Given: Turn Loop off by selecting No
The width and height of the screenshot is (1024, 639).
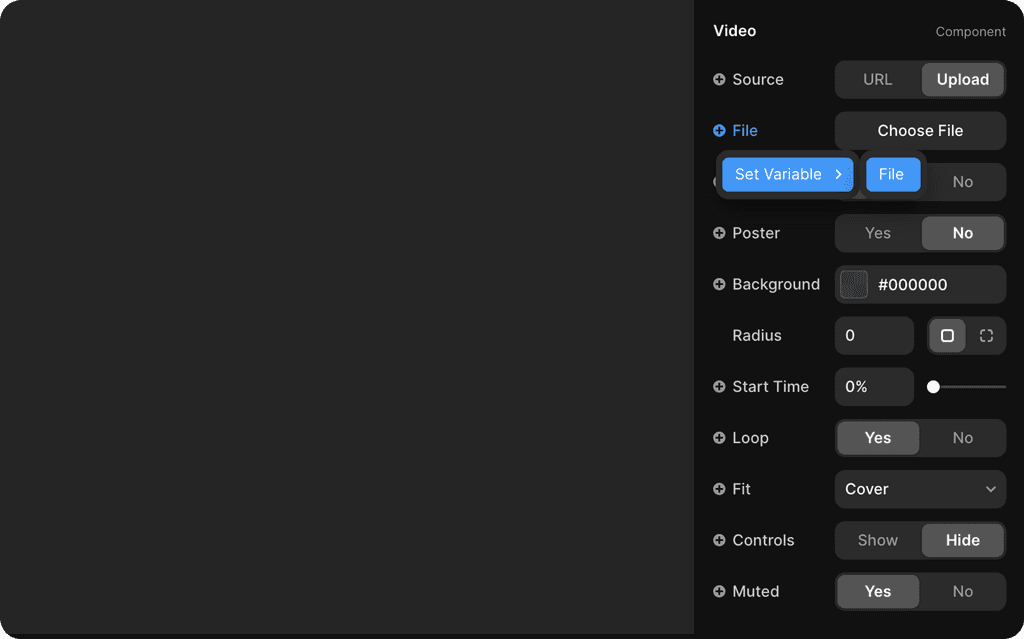Looking at the screenshot, I should coord(962,438).
